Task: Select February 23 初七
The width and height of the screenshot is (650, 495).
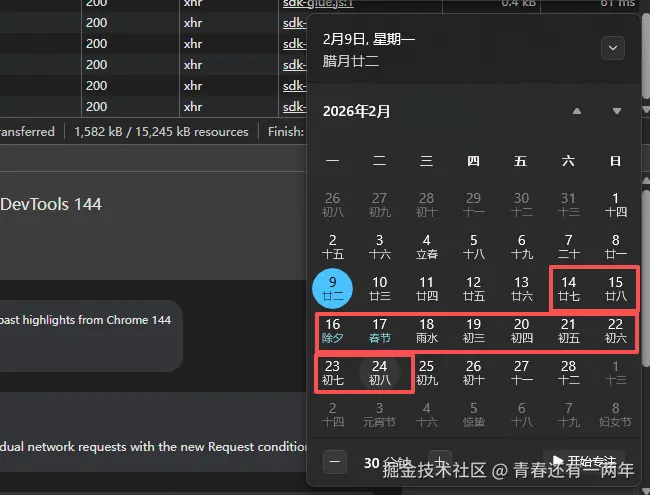Action: [x=332, y=372]
